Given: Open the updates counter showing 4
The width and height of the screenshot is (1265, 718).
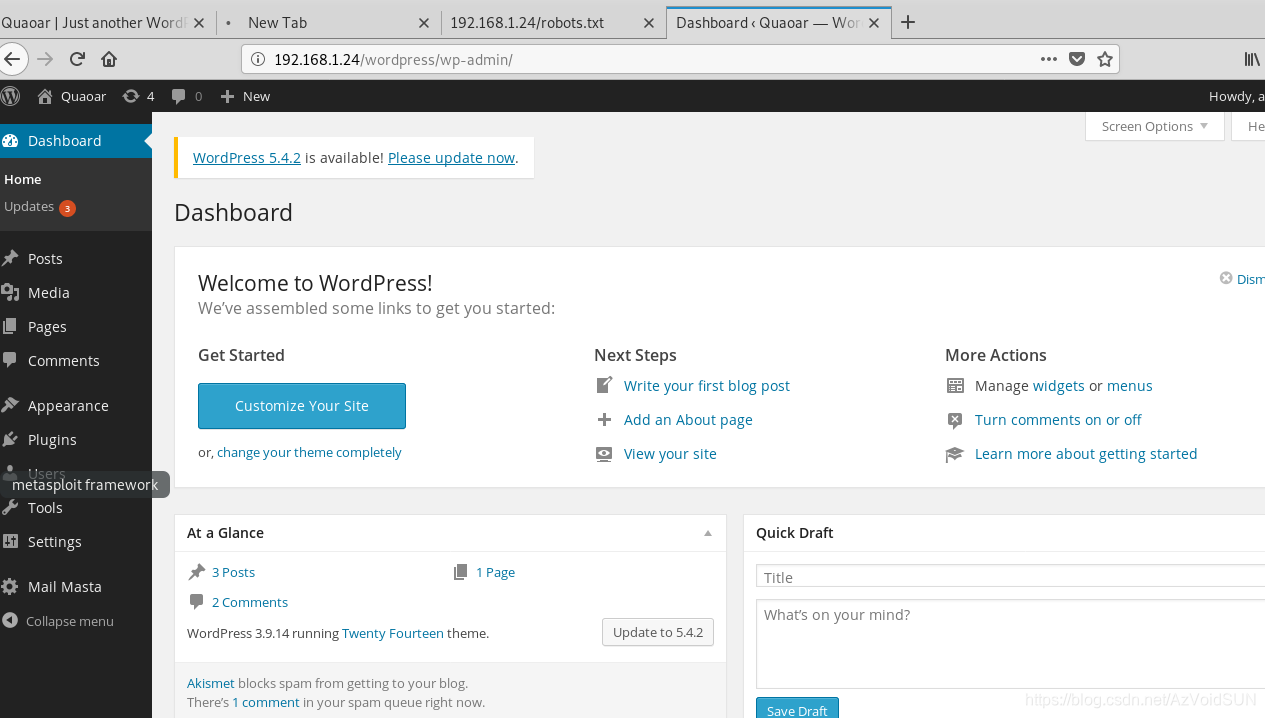Looking at the screenshot, I should point(138,96).
